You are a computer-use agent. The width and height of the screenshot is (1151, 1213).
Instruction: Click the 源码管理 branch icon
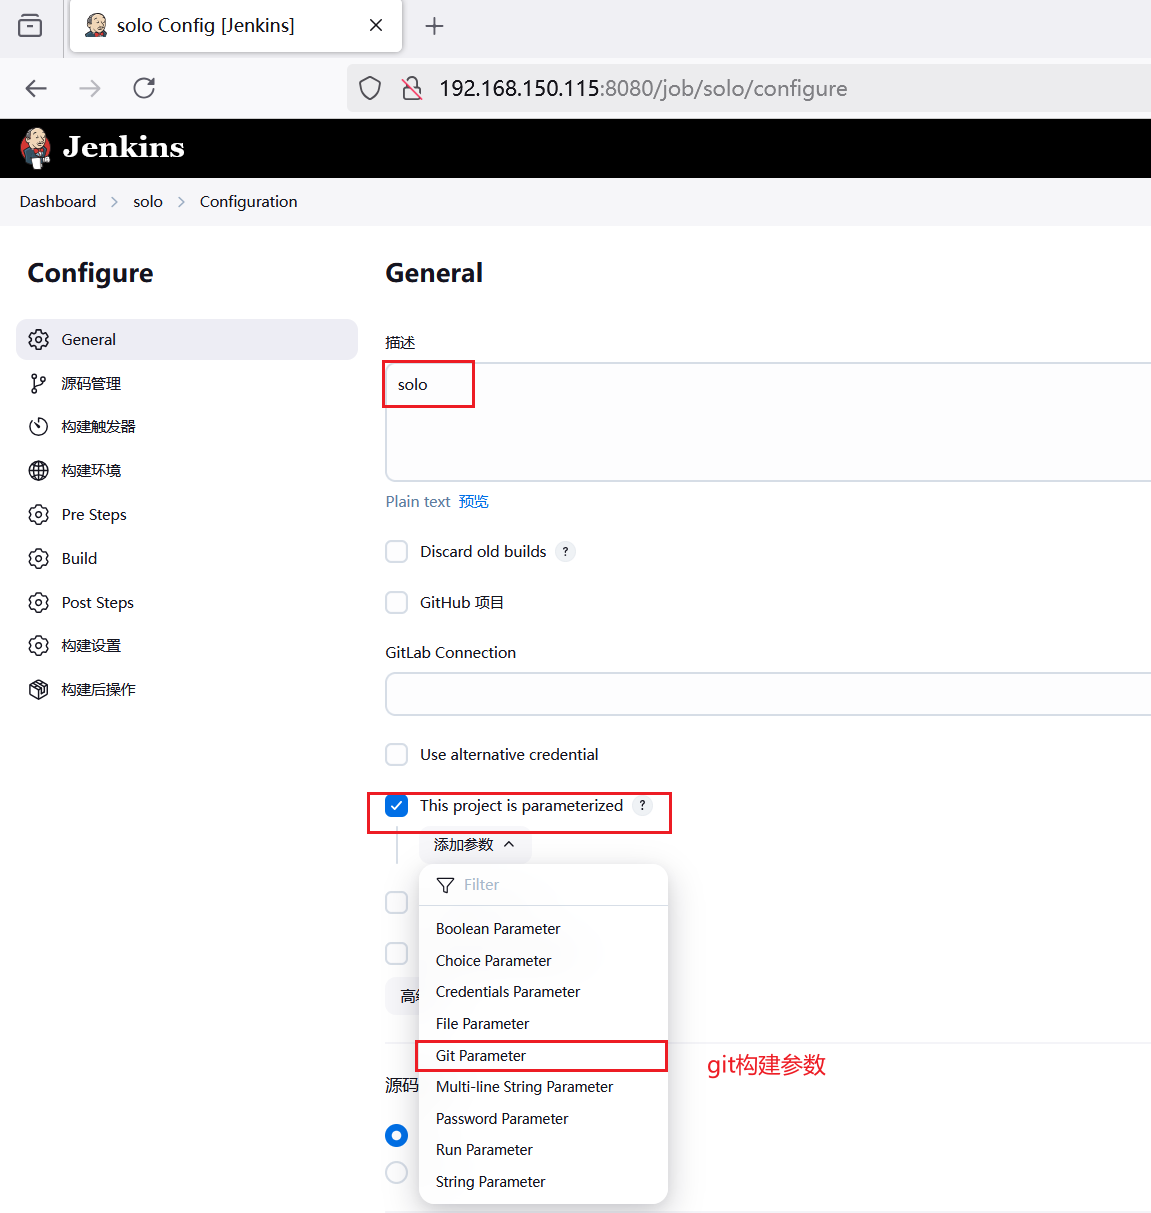tap(39, 383)
